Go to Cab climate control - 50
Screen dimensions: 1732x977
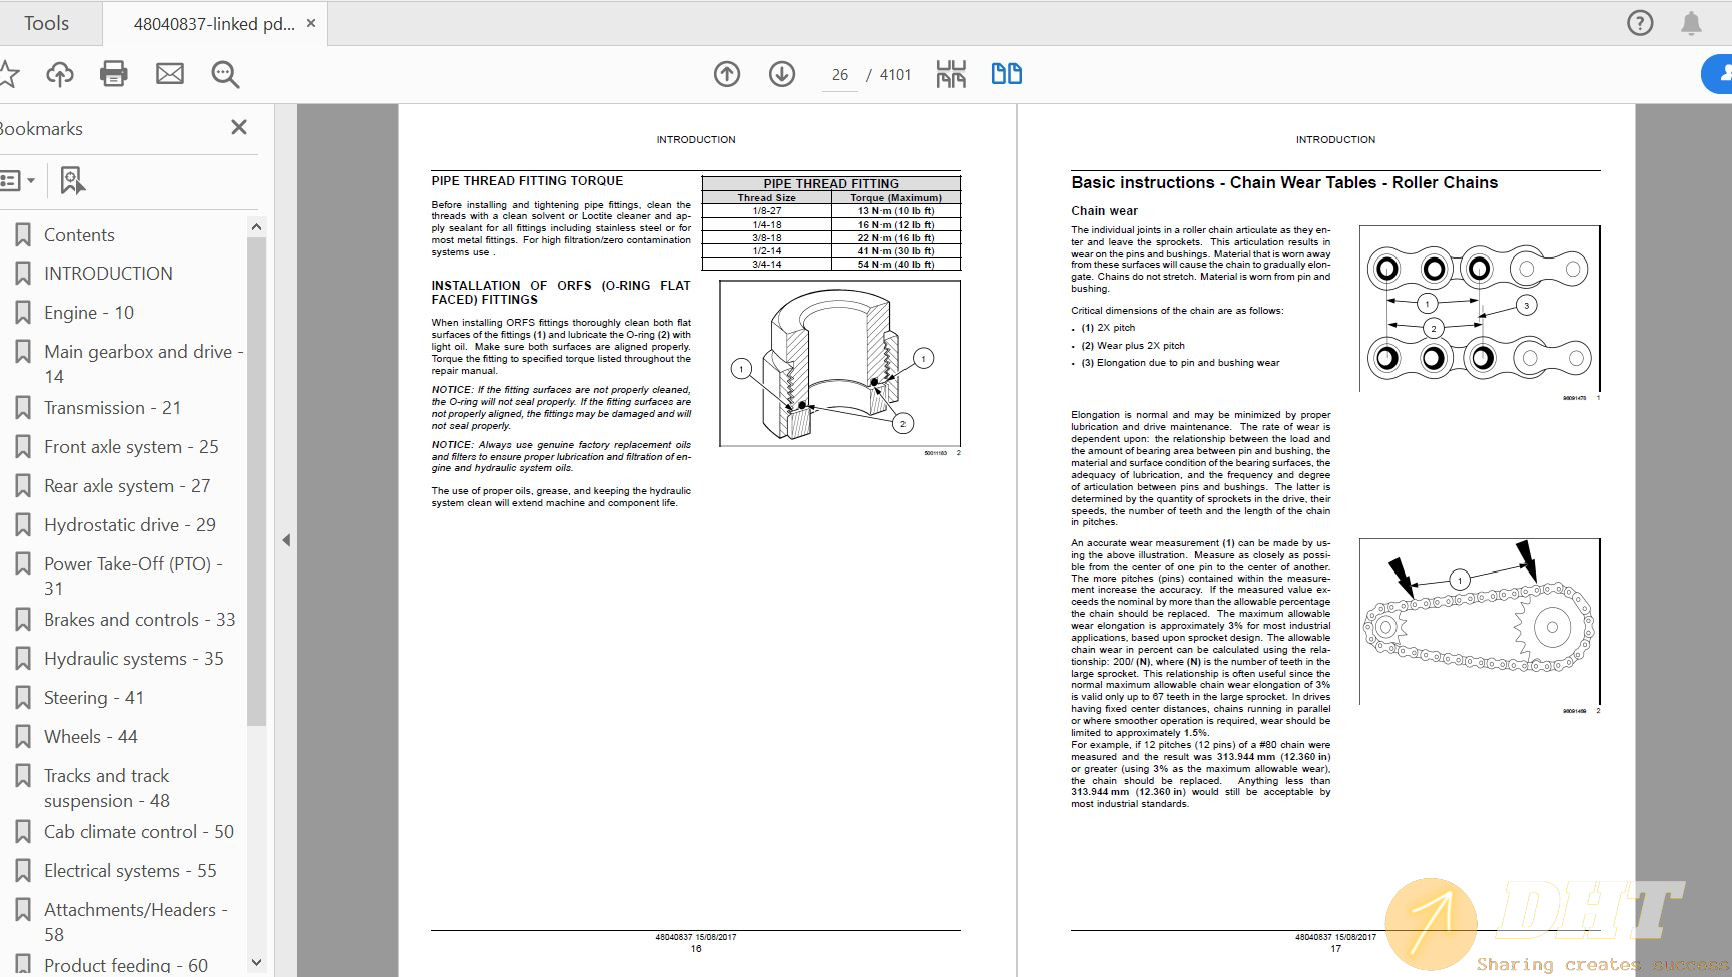[139, 832]
